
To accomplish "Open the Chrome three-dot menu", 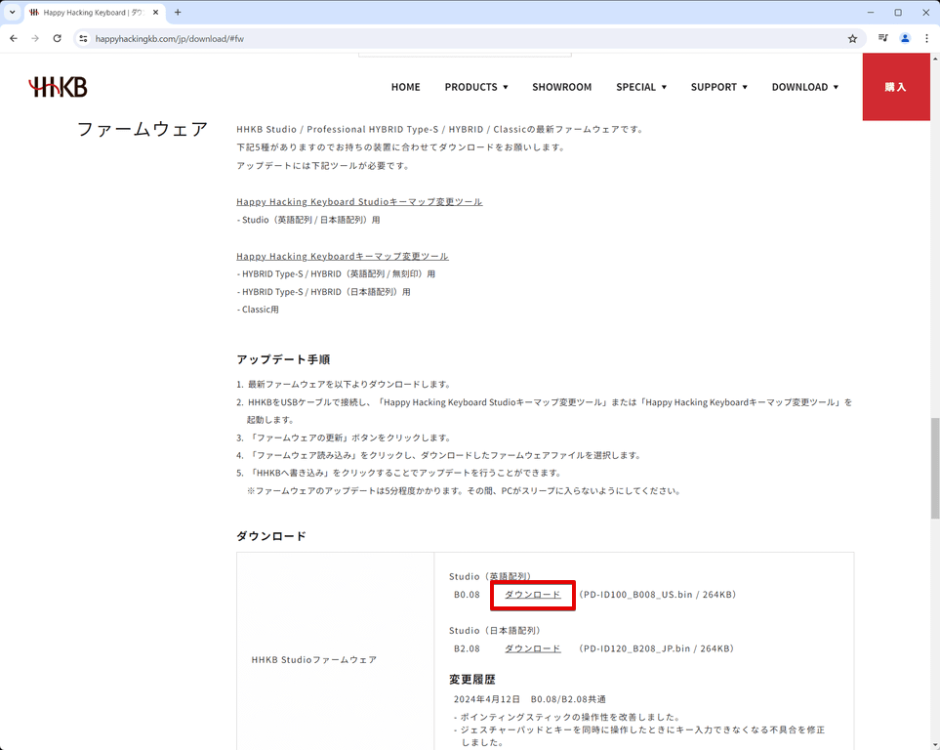I will coord(927,38).
